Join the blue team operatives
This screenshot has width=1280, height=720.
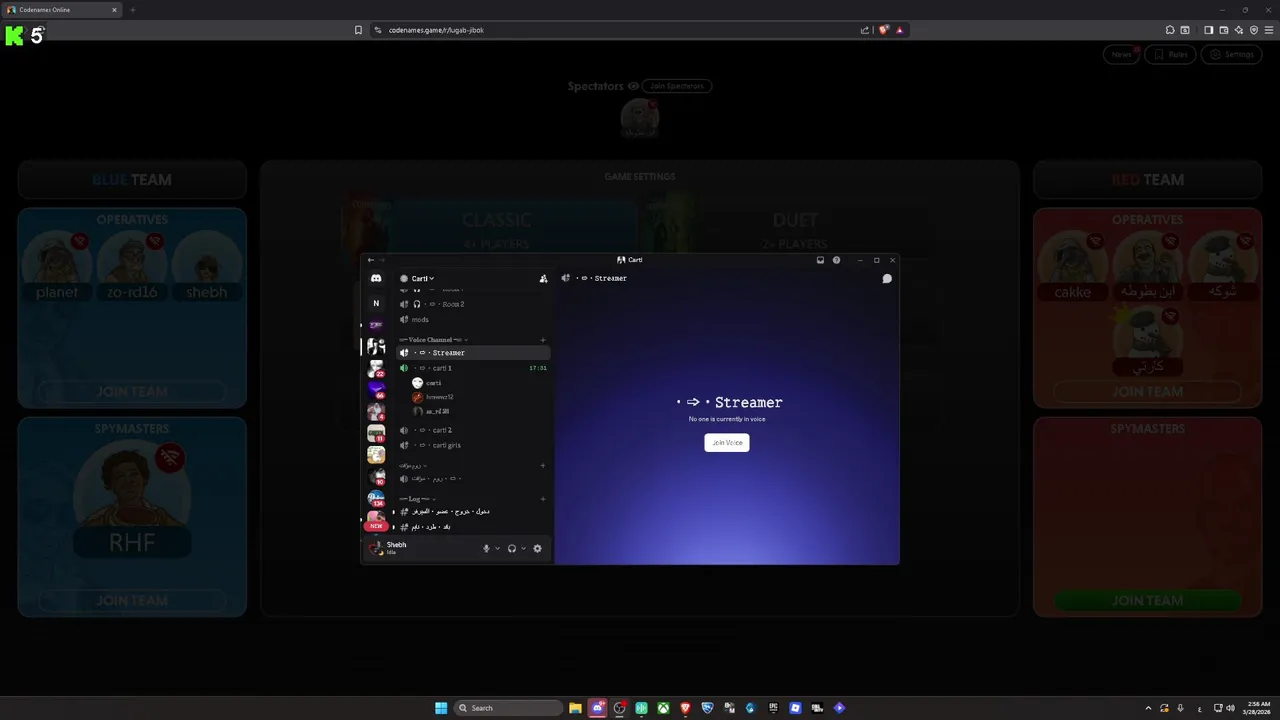pos(132,392)
